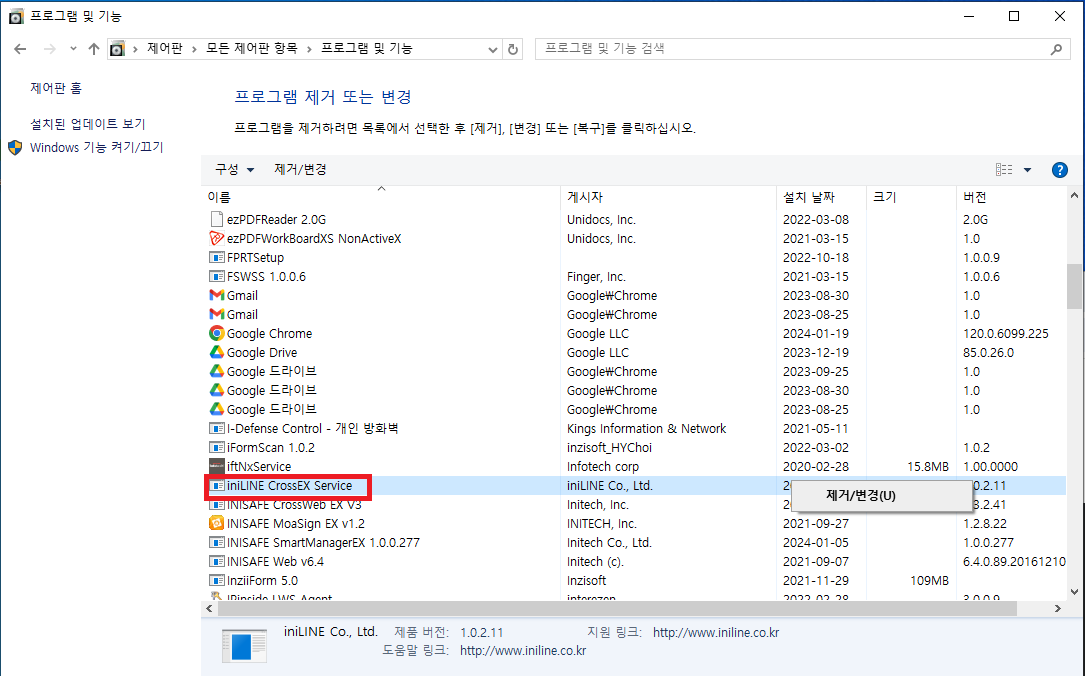This screenshot has width=1085, height=676.
Task: Open Windows 기능 켜기/끄기 link
Action: pos(96,147)
